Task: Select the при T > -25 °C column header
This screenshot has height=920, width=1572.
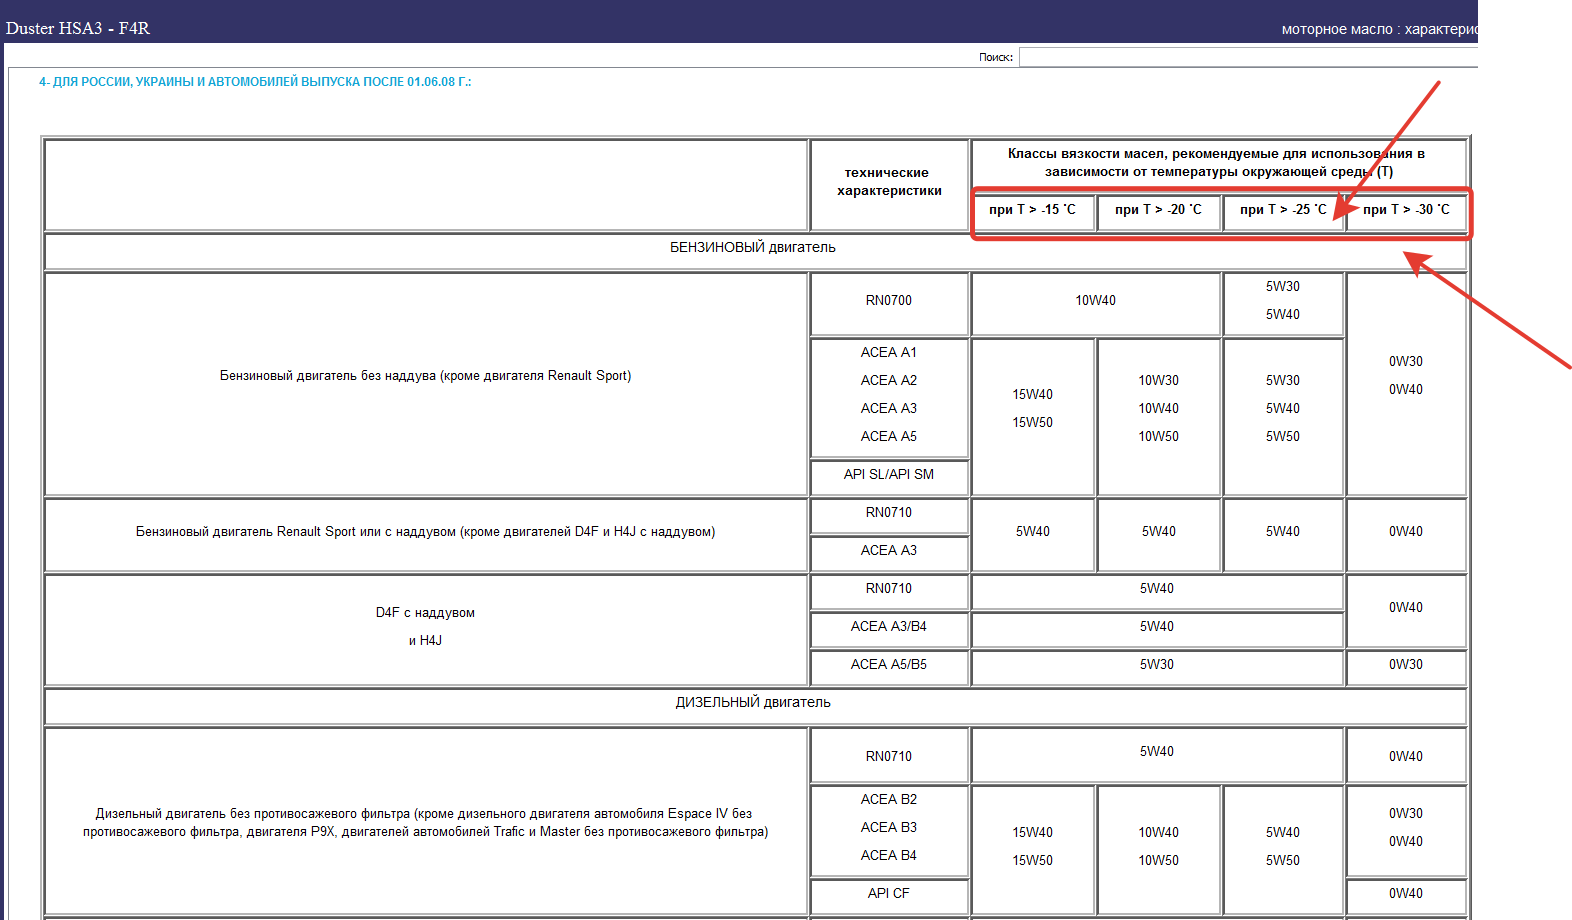Action: click(x=1283, y=210)
